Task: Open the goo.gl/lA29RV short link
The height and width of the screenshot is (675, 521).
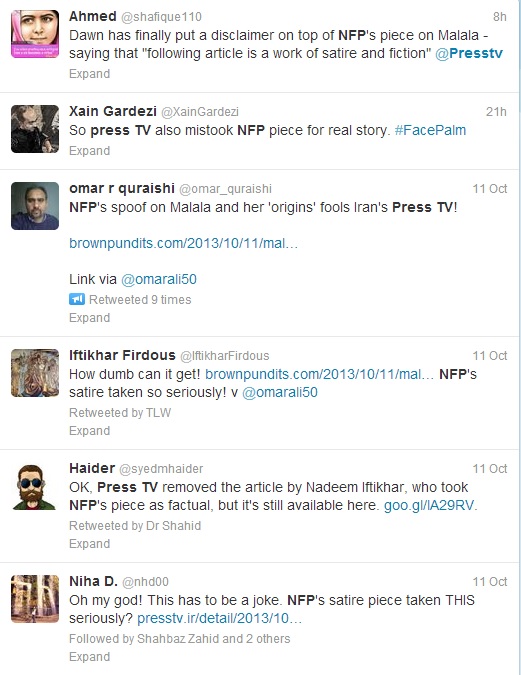Action: coord(429,505)
